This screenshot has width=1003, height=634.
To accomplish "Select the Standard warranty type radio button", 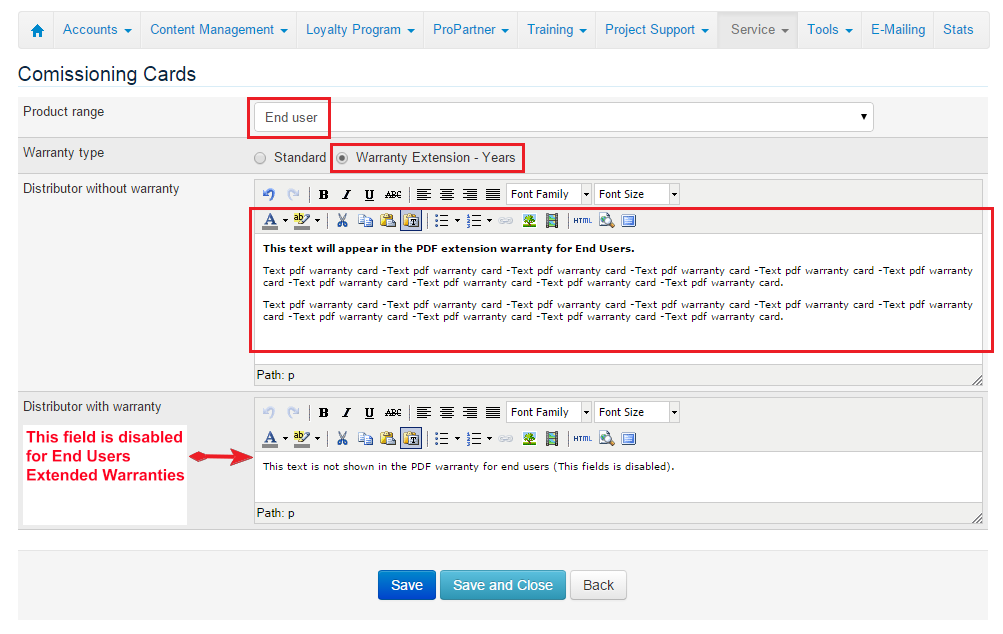I will (x=260, y=158).
